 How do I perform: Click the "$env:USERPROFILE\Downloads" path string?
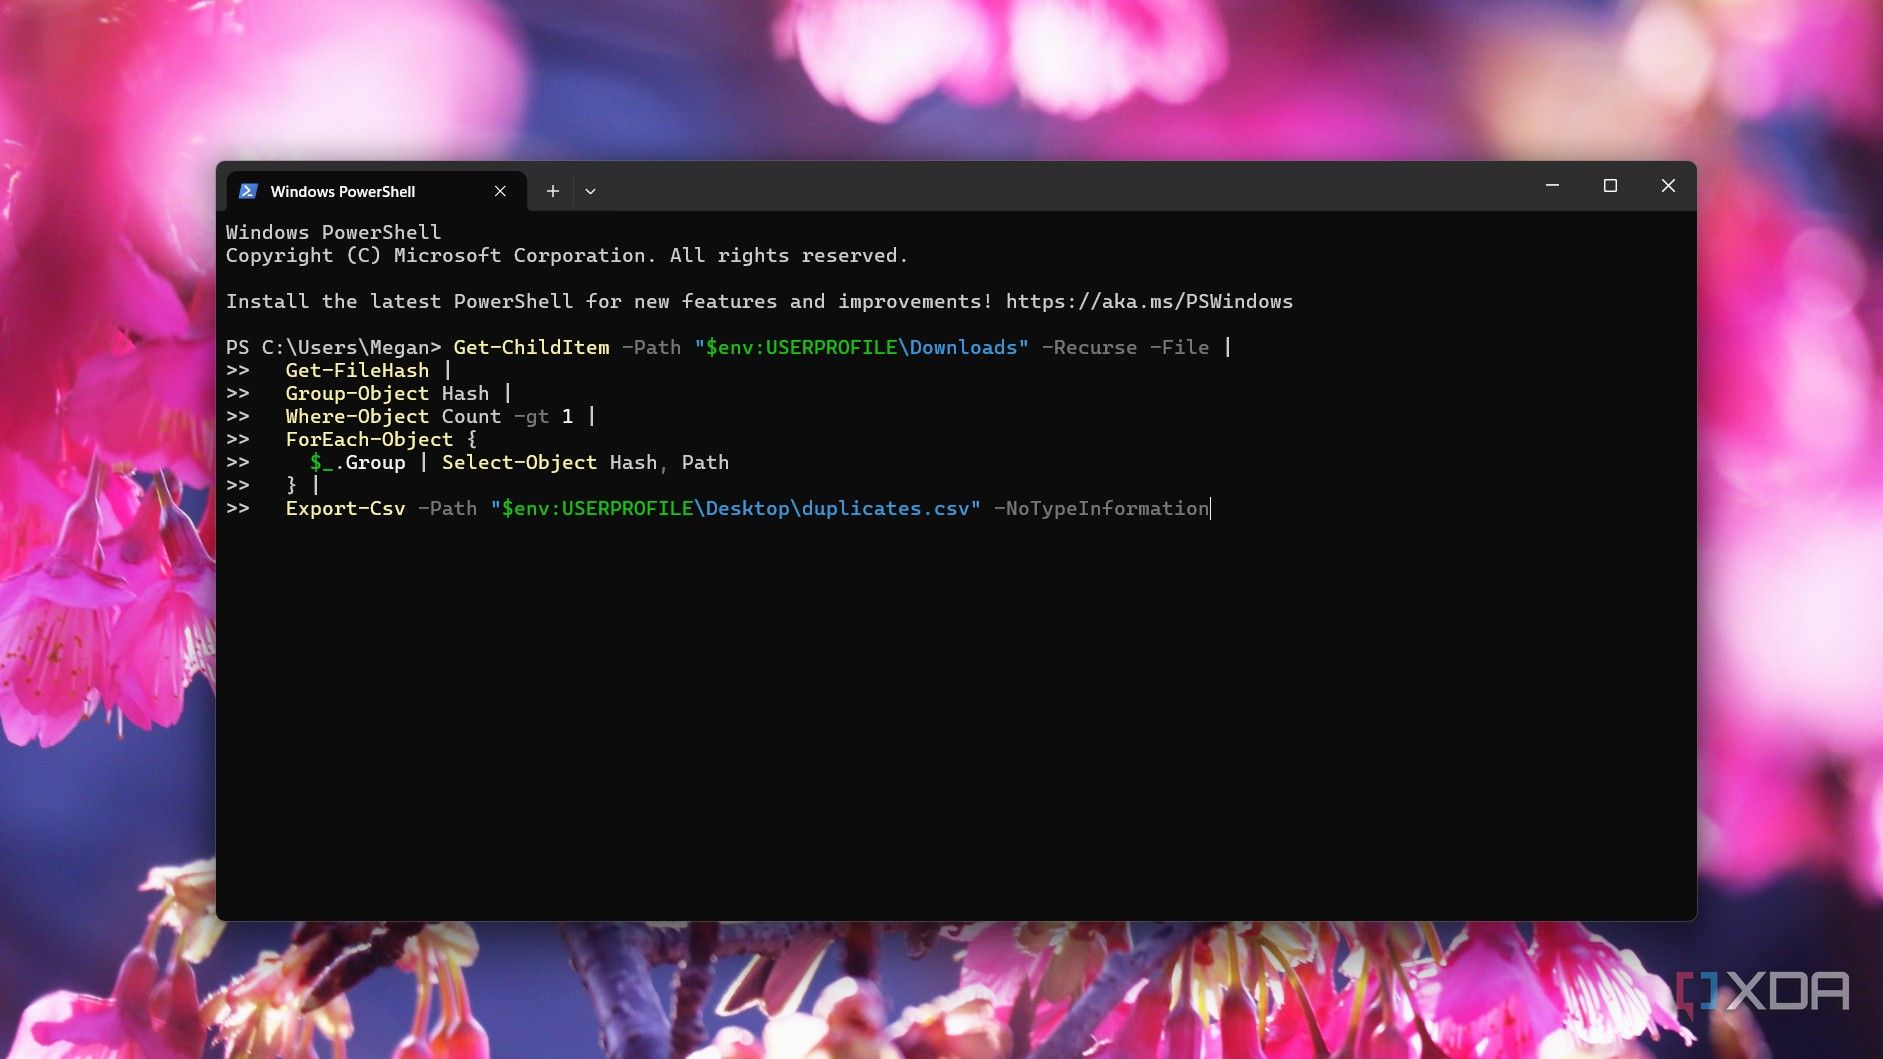(861, 347)
